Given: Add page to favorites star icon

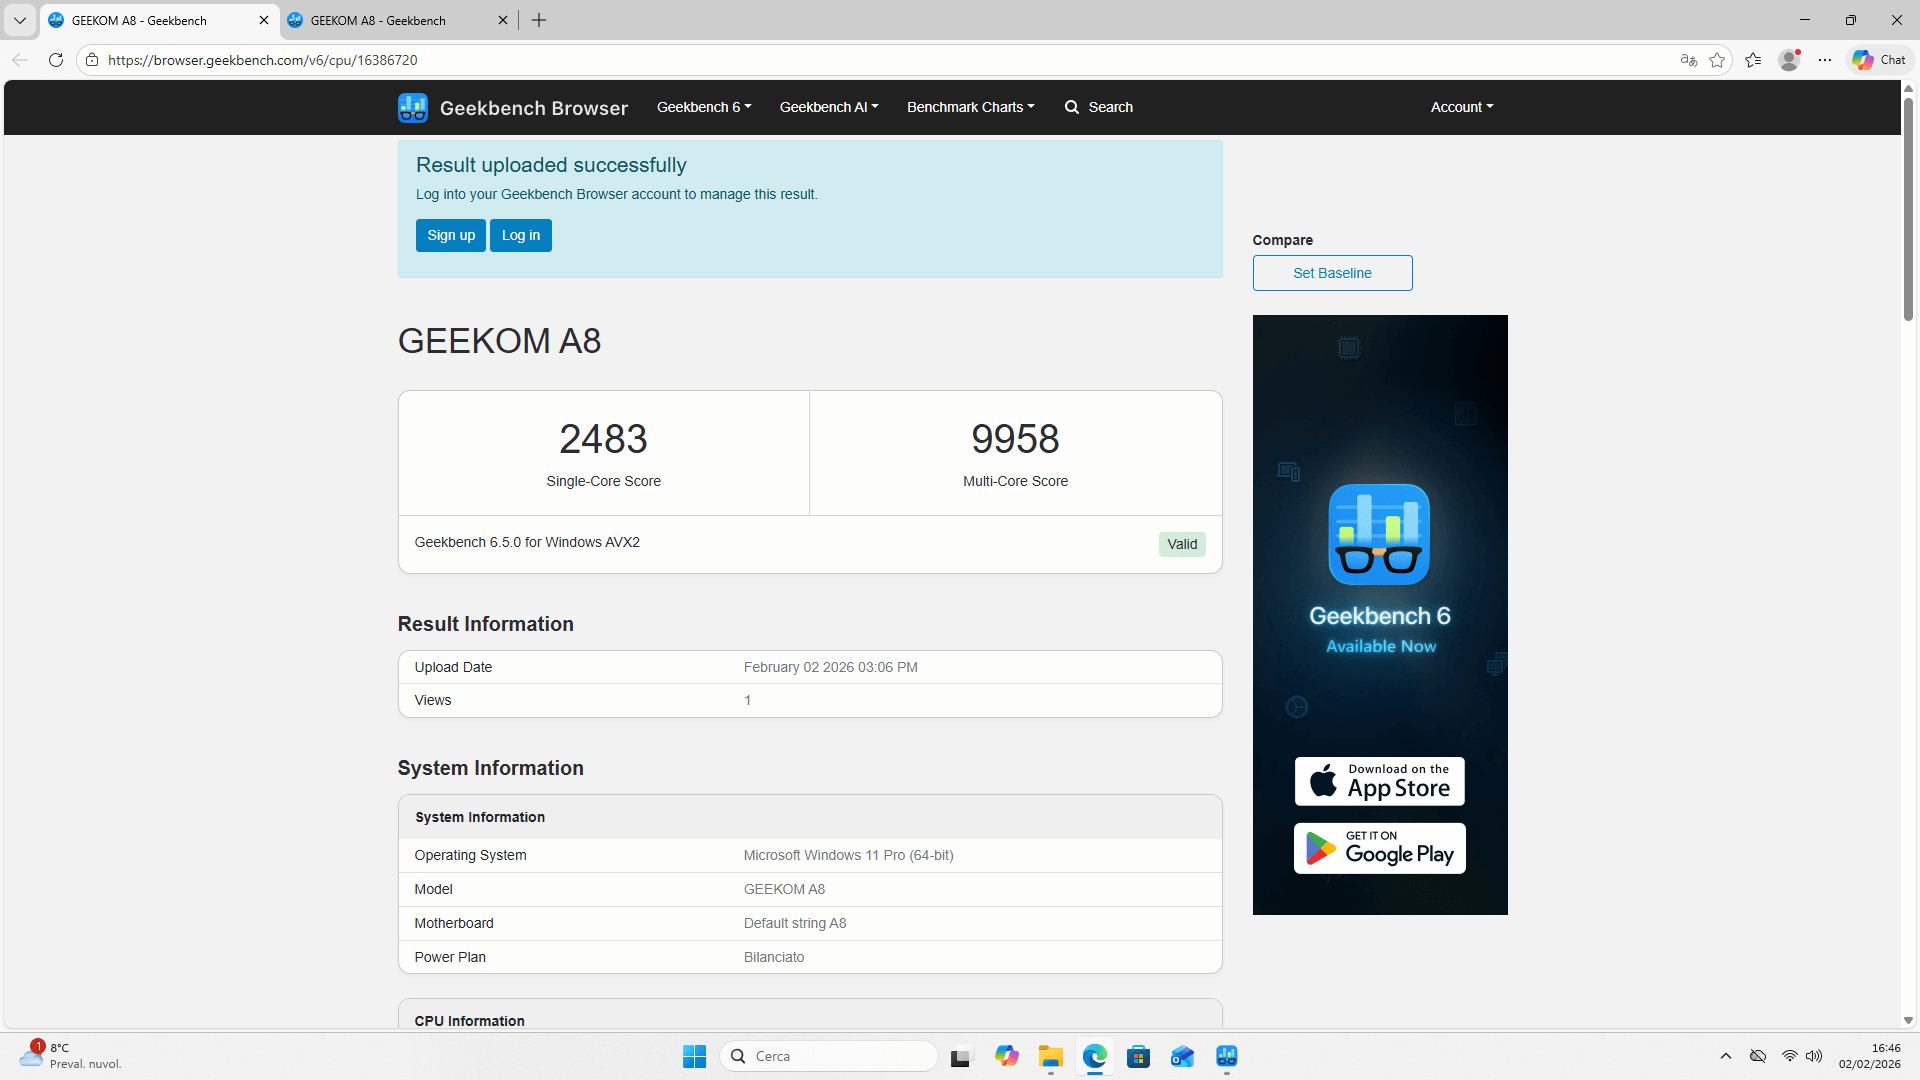Looking at the screenshot, I should 1717,60.
